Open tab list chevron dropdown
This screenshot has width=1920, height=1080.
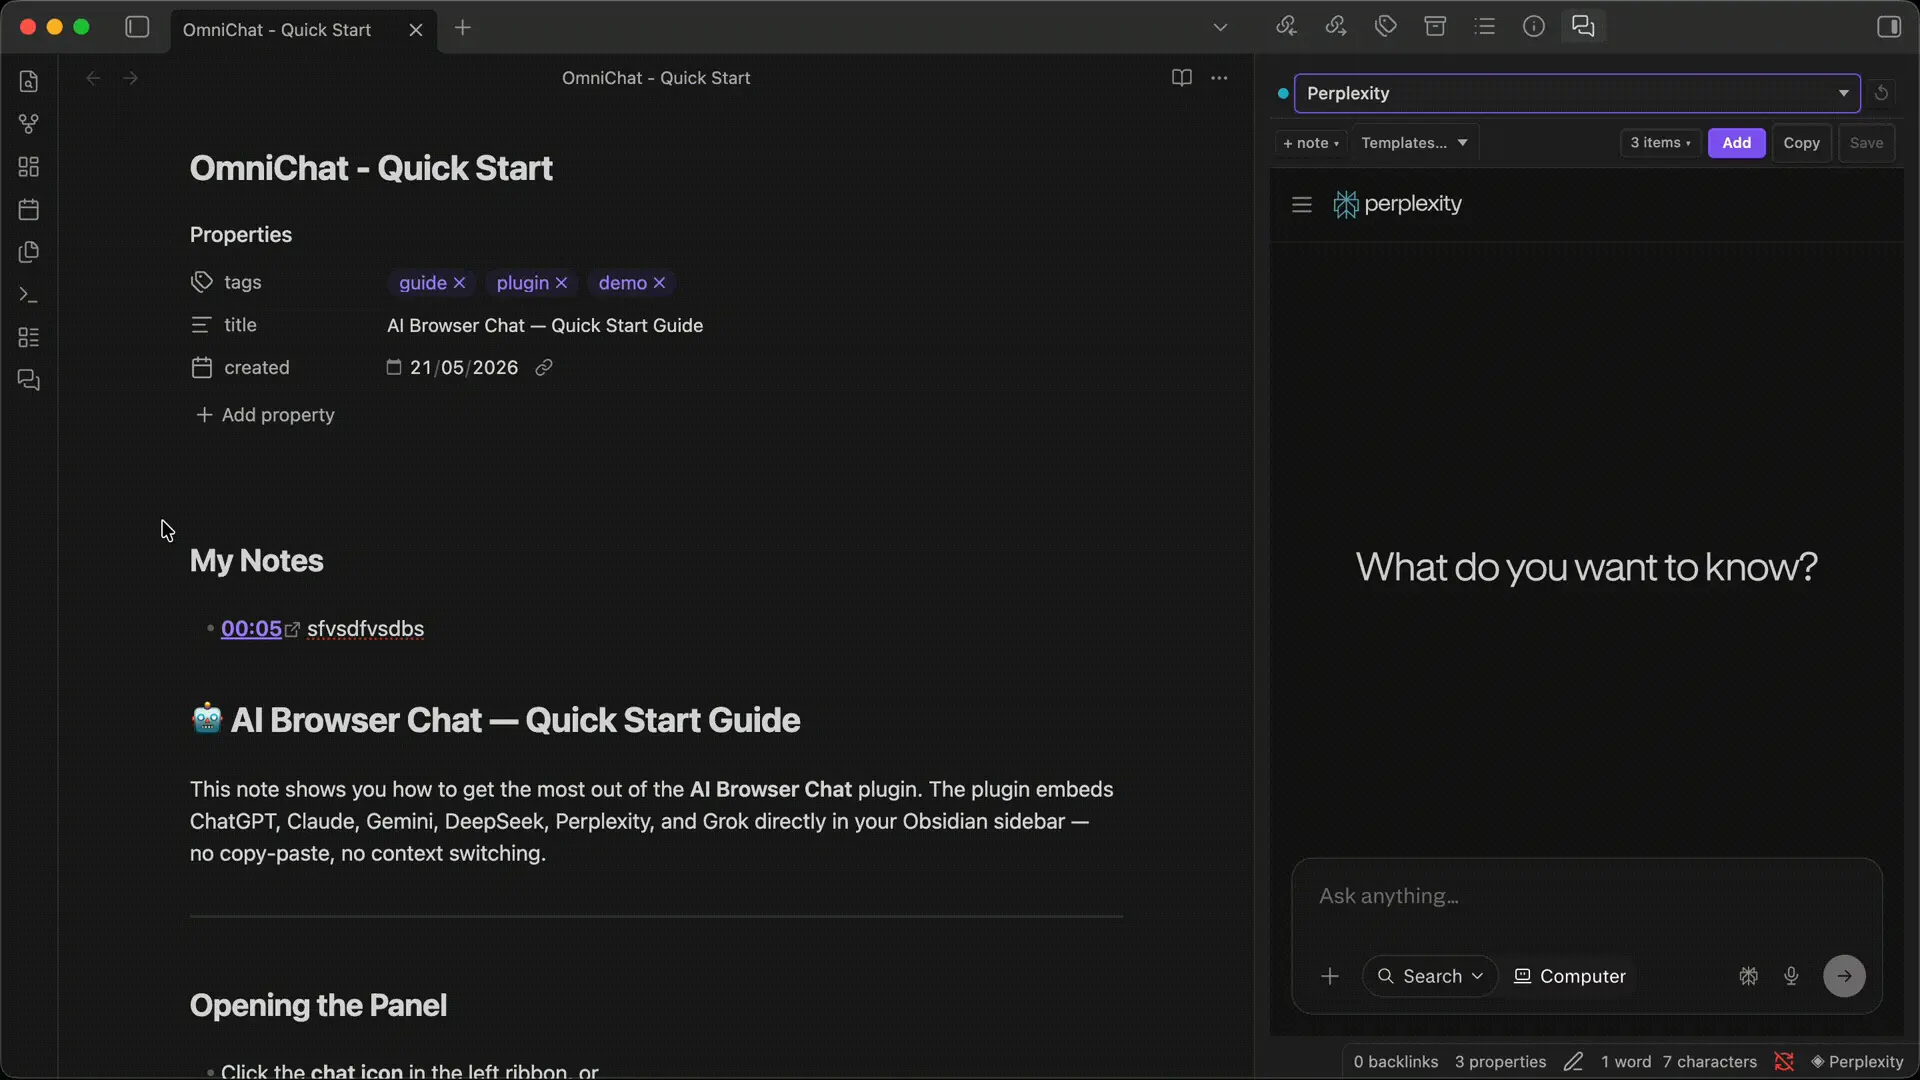click(1220, 27)
